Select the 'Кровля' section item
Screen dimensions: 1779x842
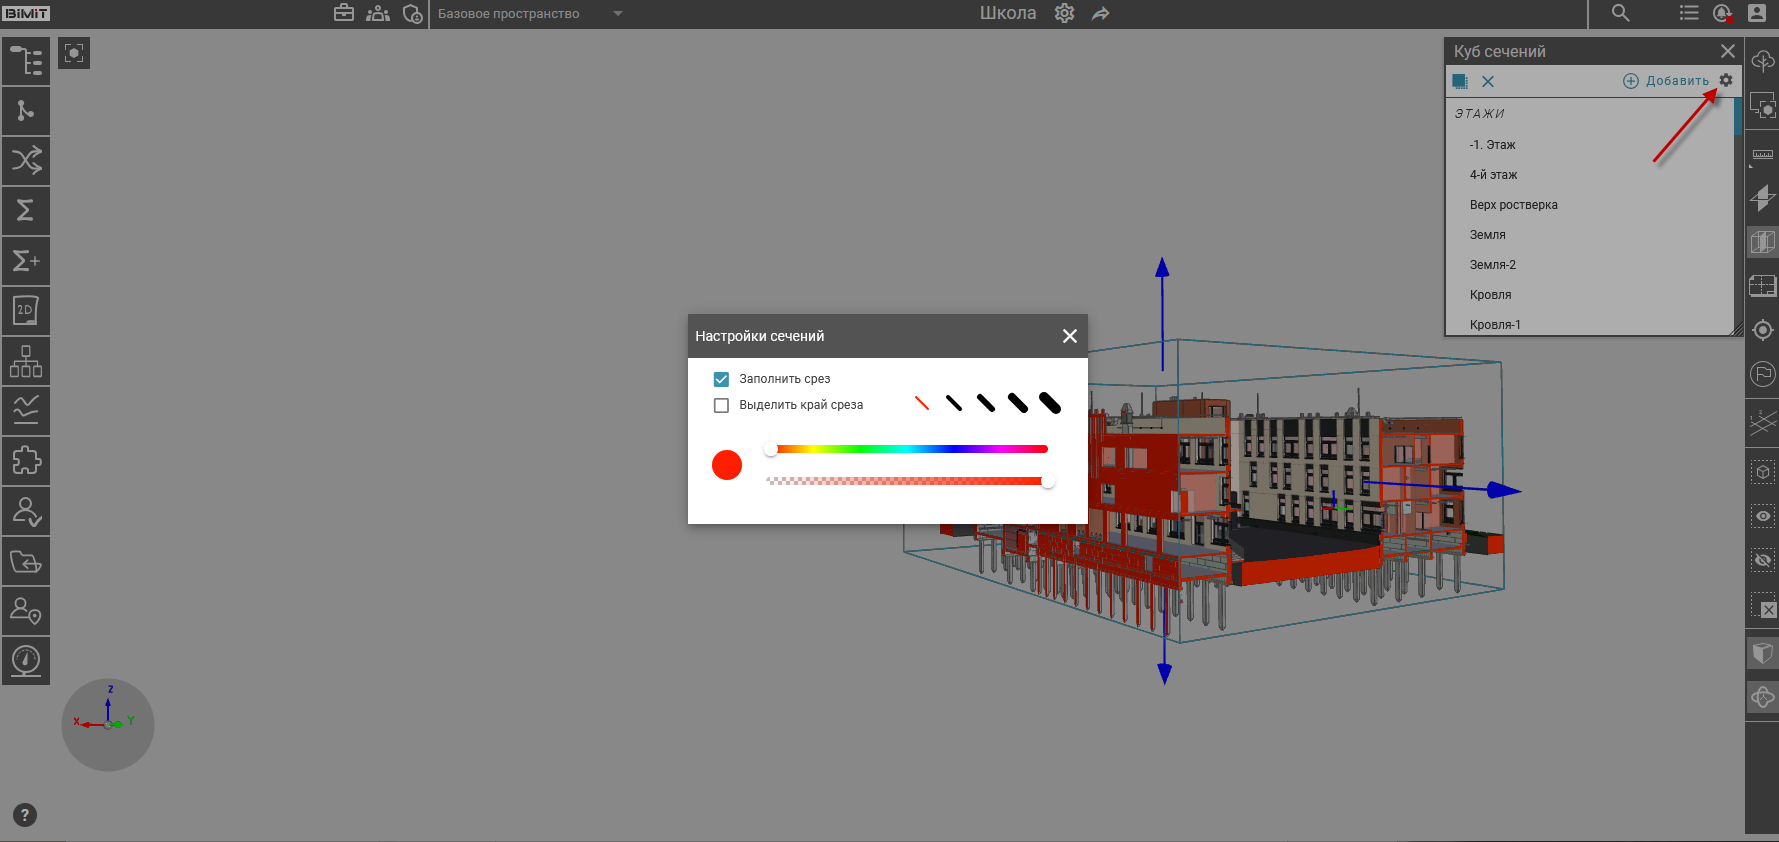coord(1490,295)
